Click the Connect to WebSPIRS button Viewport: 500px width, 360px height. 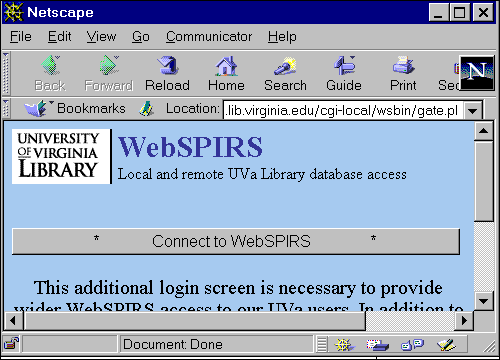236,241
